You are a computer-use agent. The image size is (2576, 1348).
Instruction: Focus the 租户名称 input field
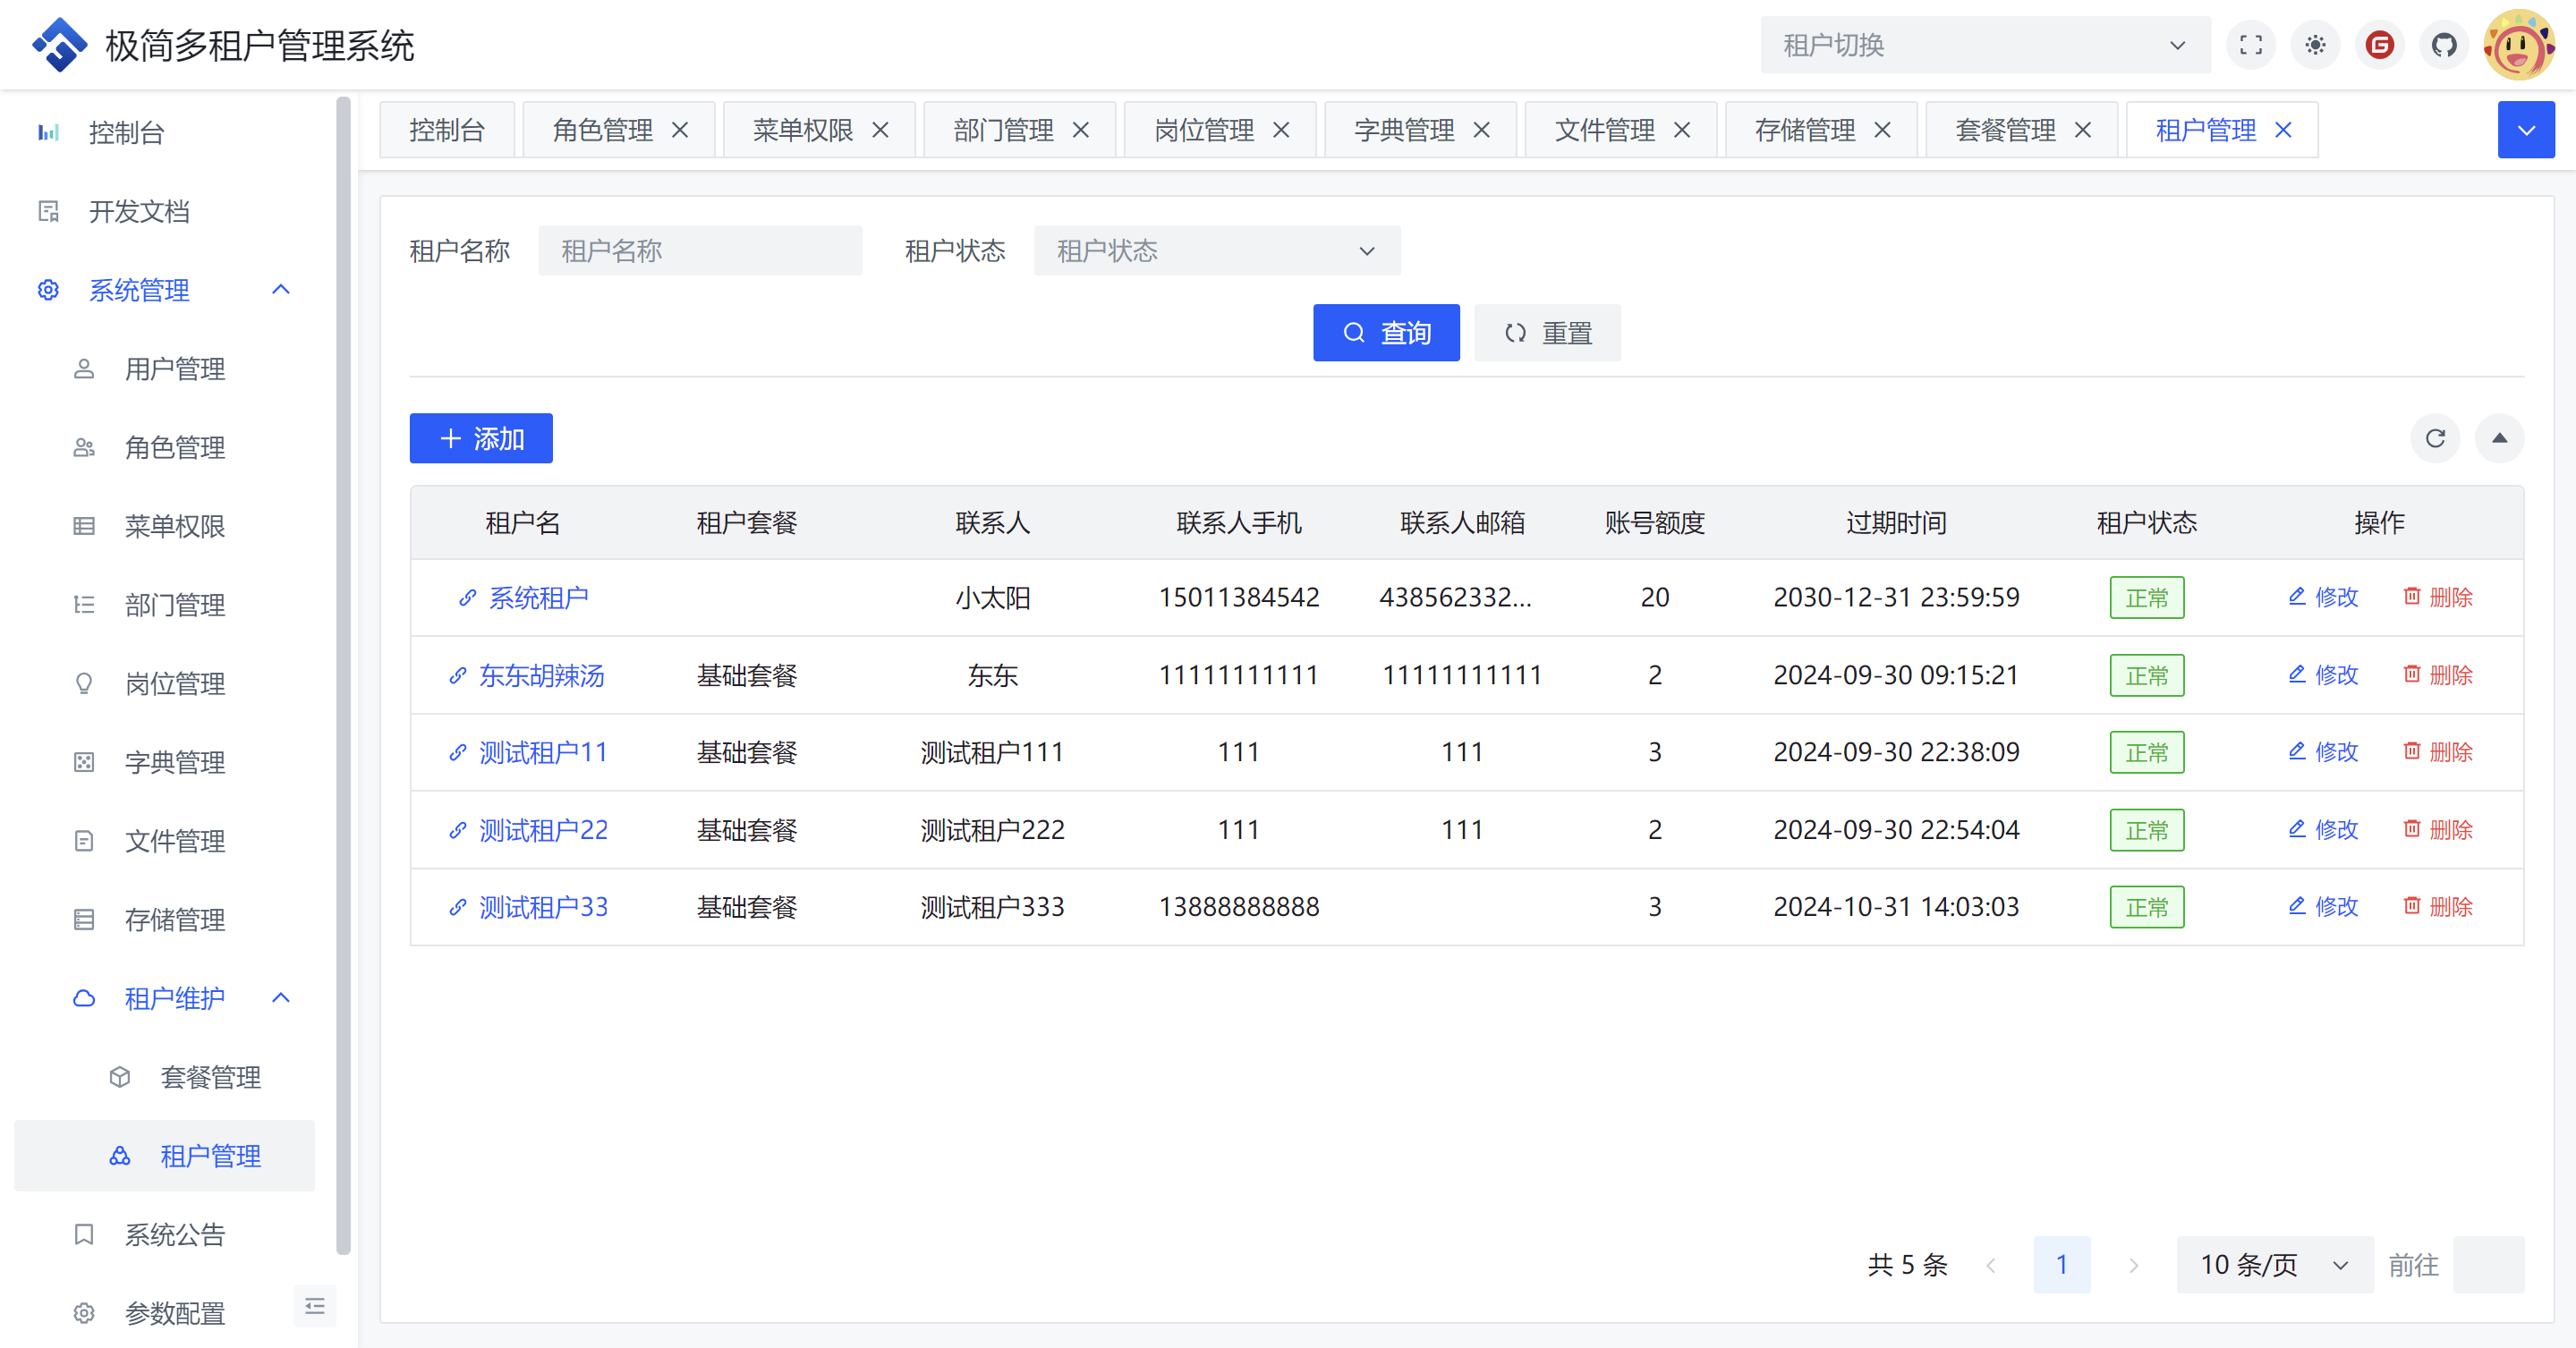pyautogui.click(x=699, y=251)
